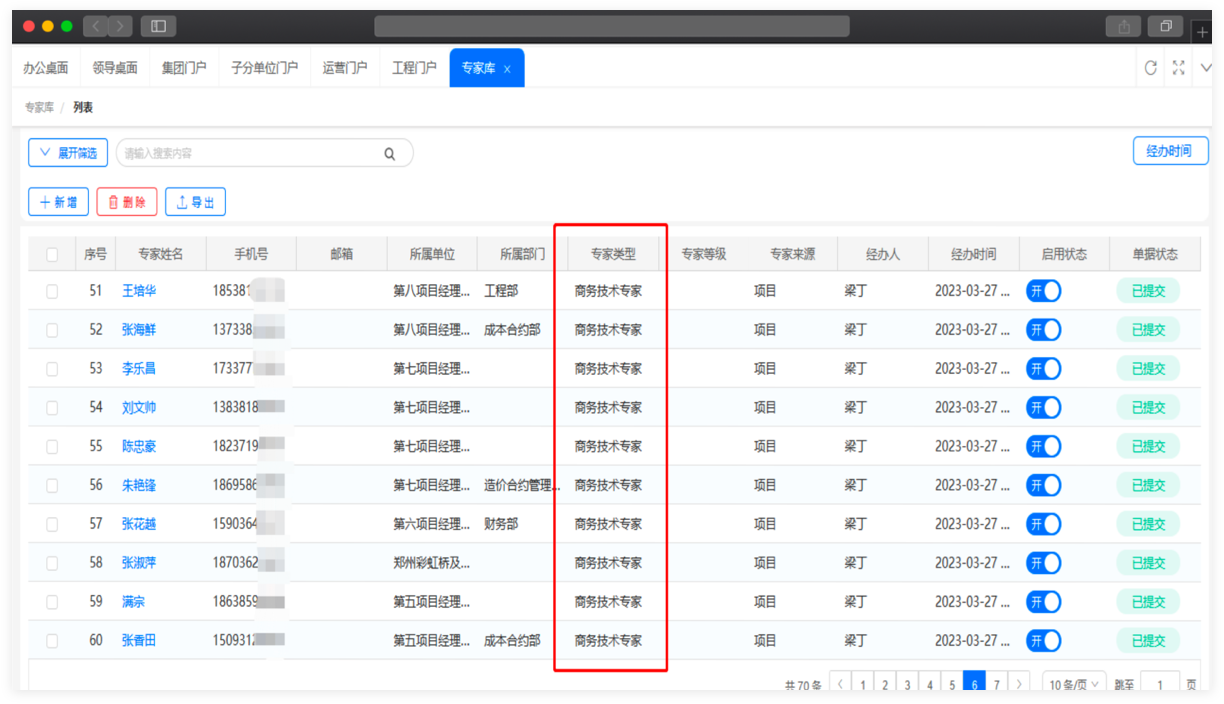Go to the next page arrow in pagination
This screenshot has width=1224, height=704.
(1019, 684)
